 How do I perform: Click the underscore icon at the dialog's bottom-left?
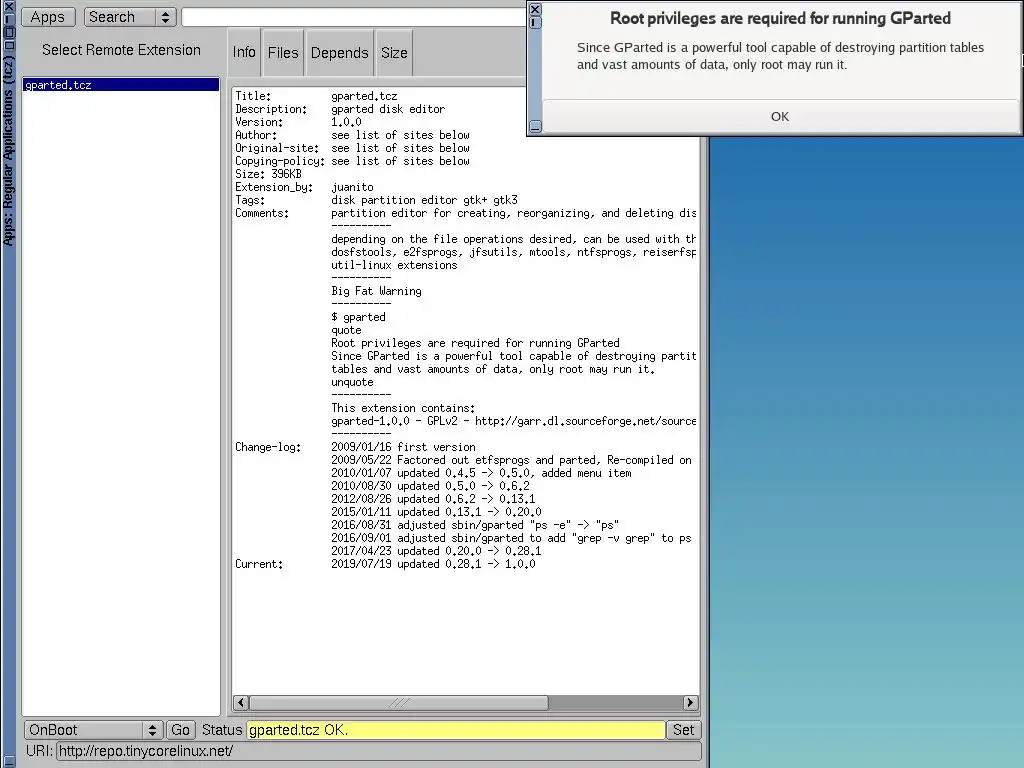[x=535, y=127]
